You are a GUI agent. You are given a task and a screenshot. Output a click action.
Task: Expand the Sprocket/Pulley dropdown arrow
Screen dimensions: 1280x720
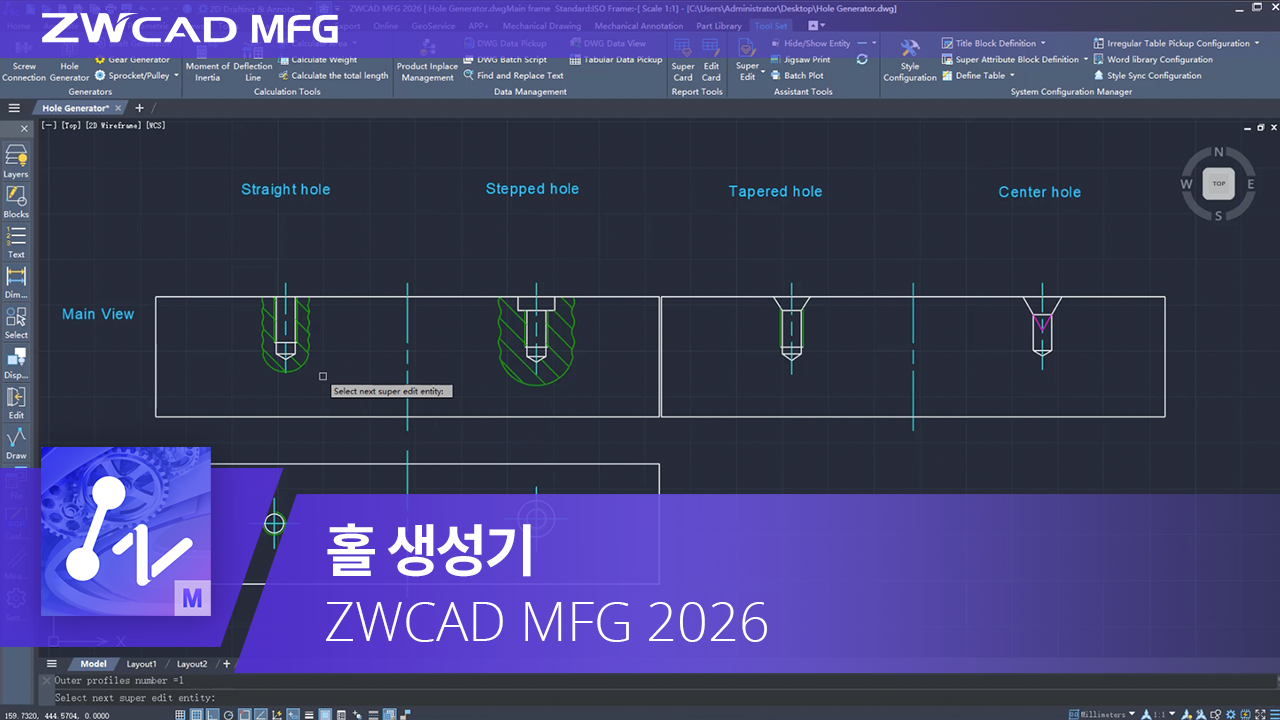pos(177,76)
